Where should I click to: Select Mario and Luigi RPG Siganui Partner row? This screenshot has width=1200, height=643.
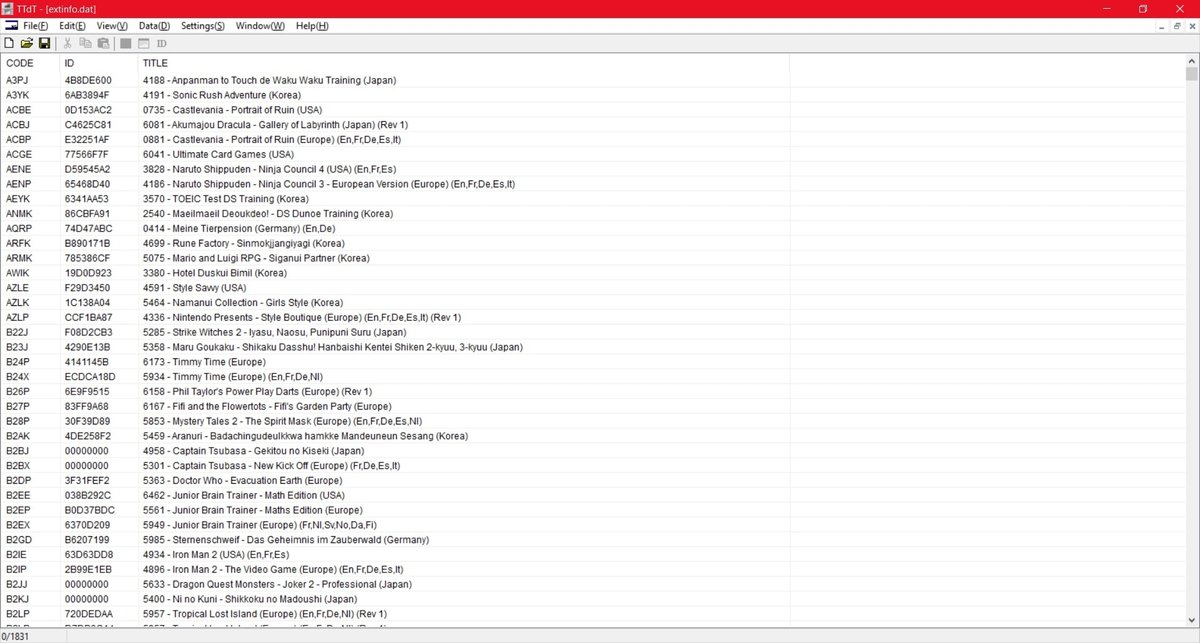(x=592, y=258)
